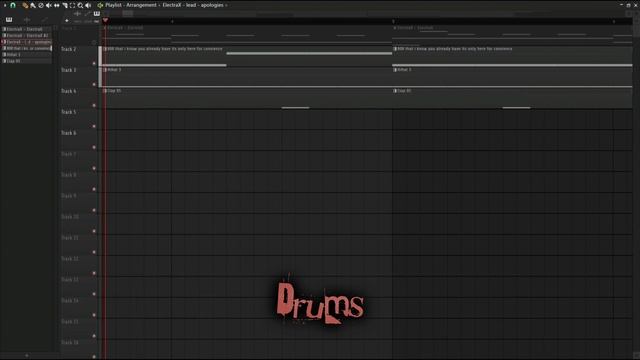Mute Track 2 with its dot toggle
This screenshot has width=640, height=360.
[x=94, y=63]
